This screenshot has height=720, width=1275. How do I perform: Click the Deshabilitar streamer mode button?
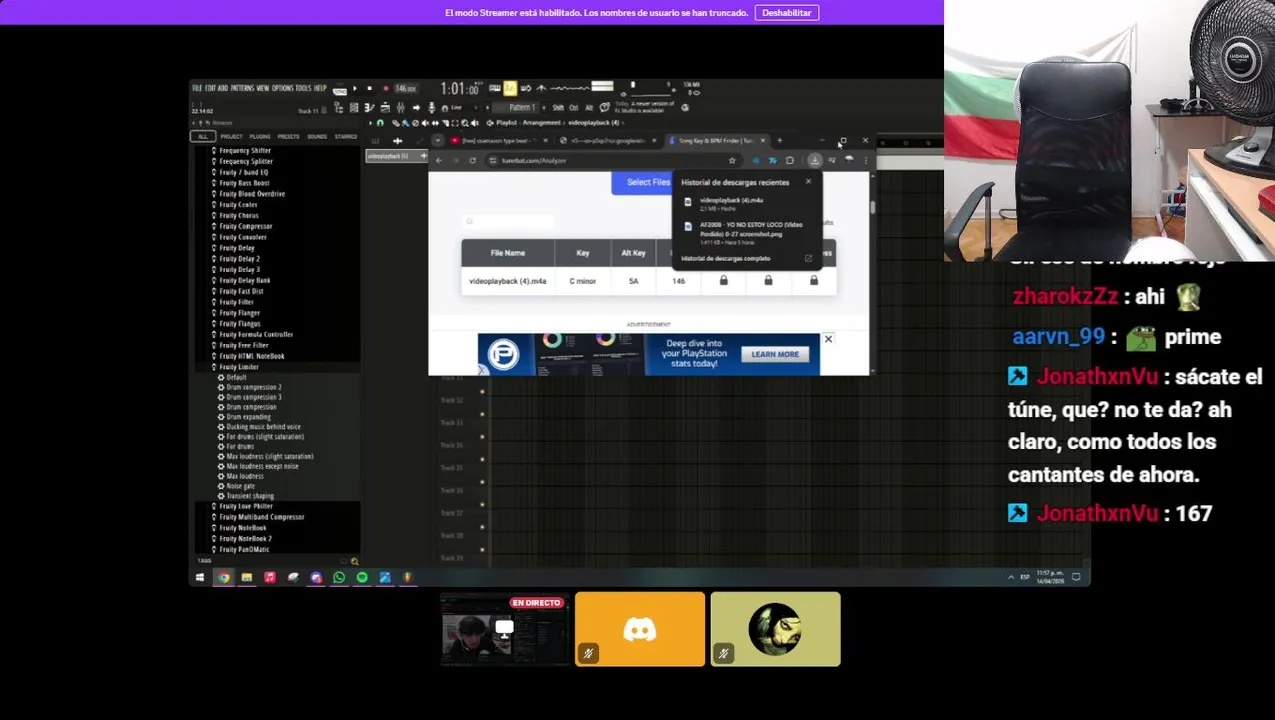tap(787, 12)
